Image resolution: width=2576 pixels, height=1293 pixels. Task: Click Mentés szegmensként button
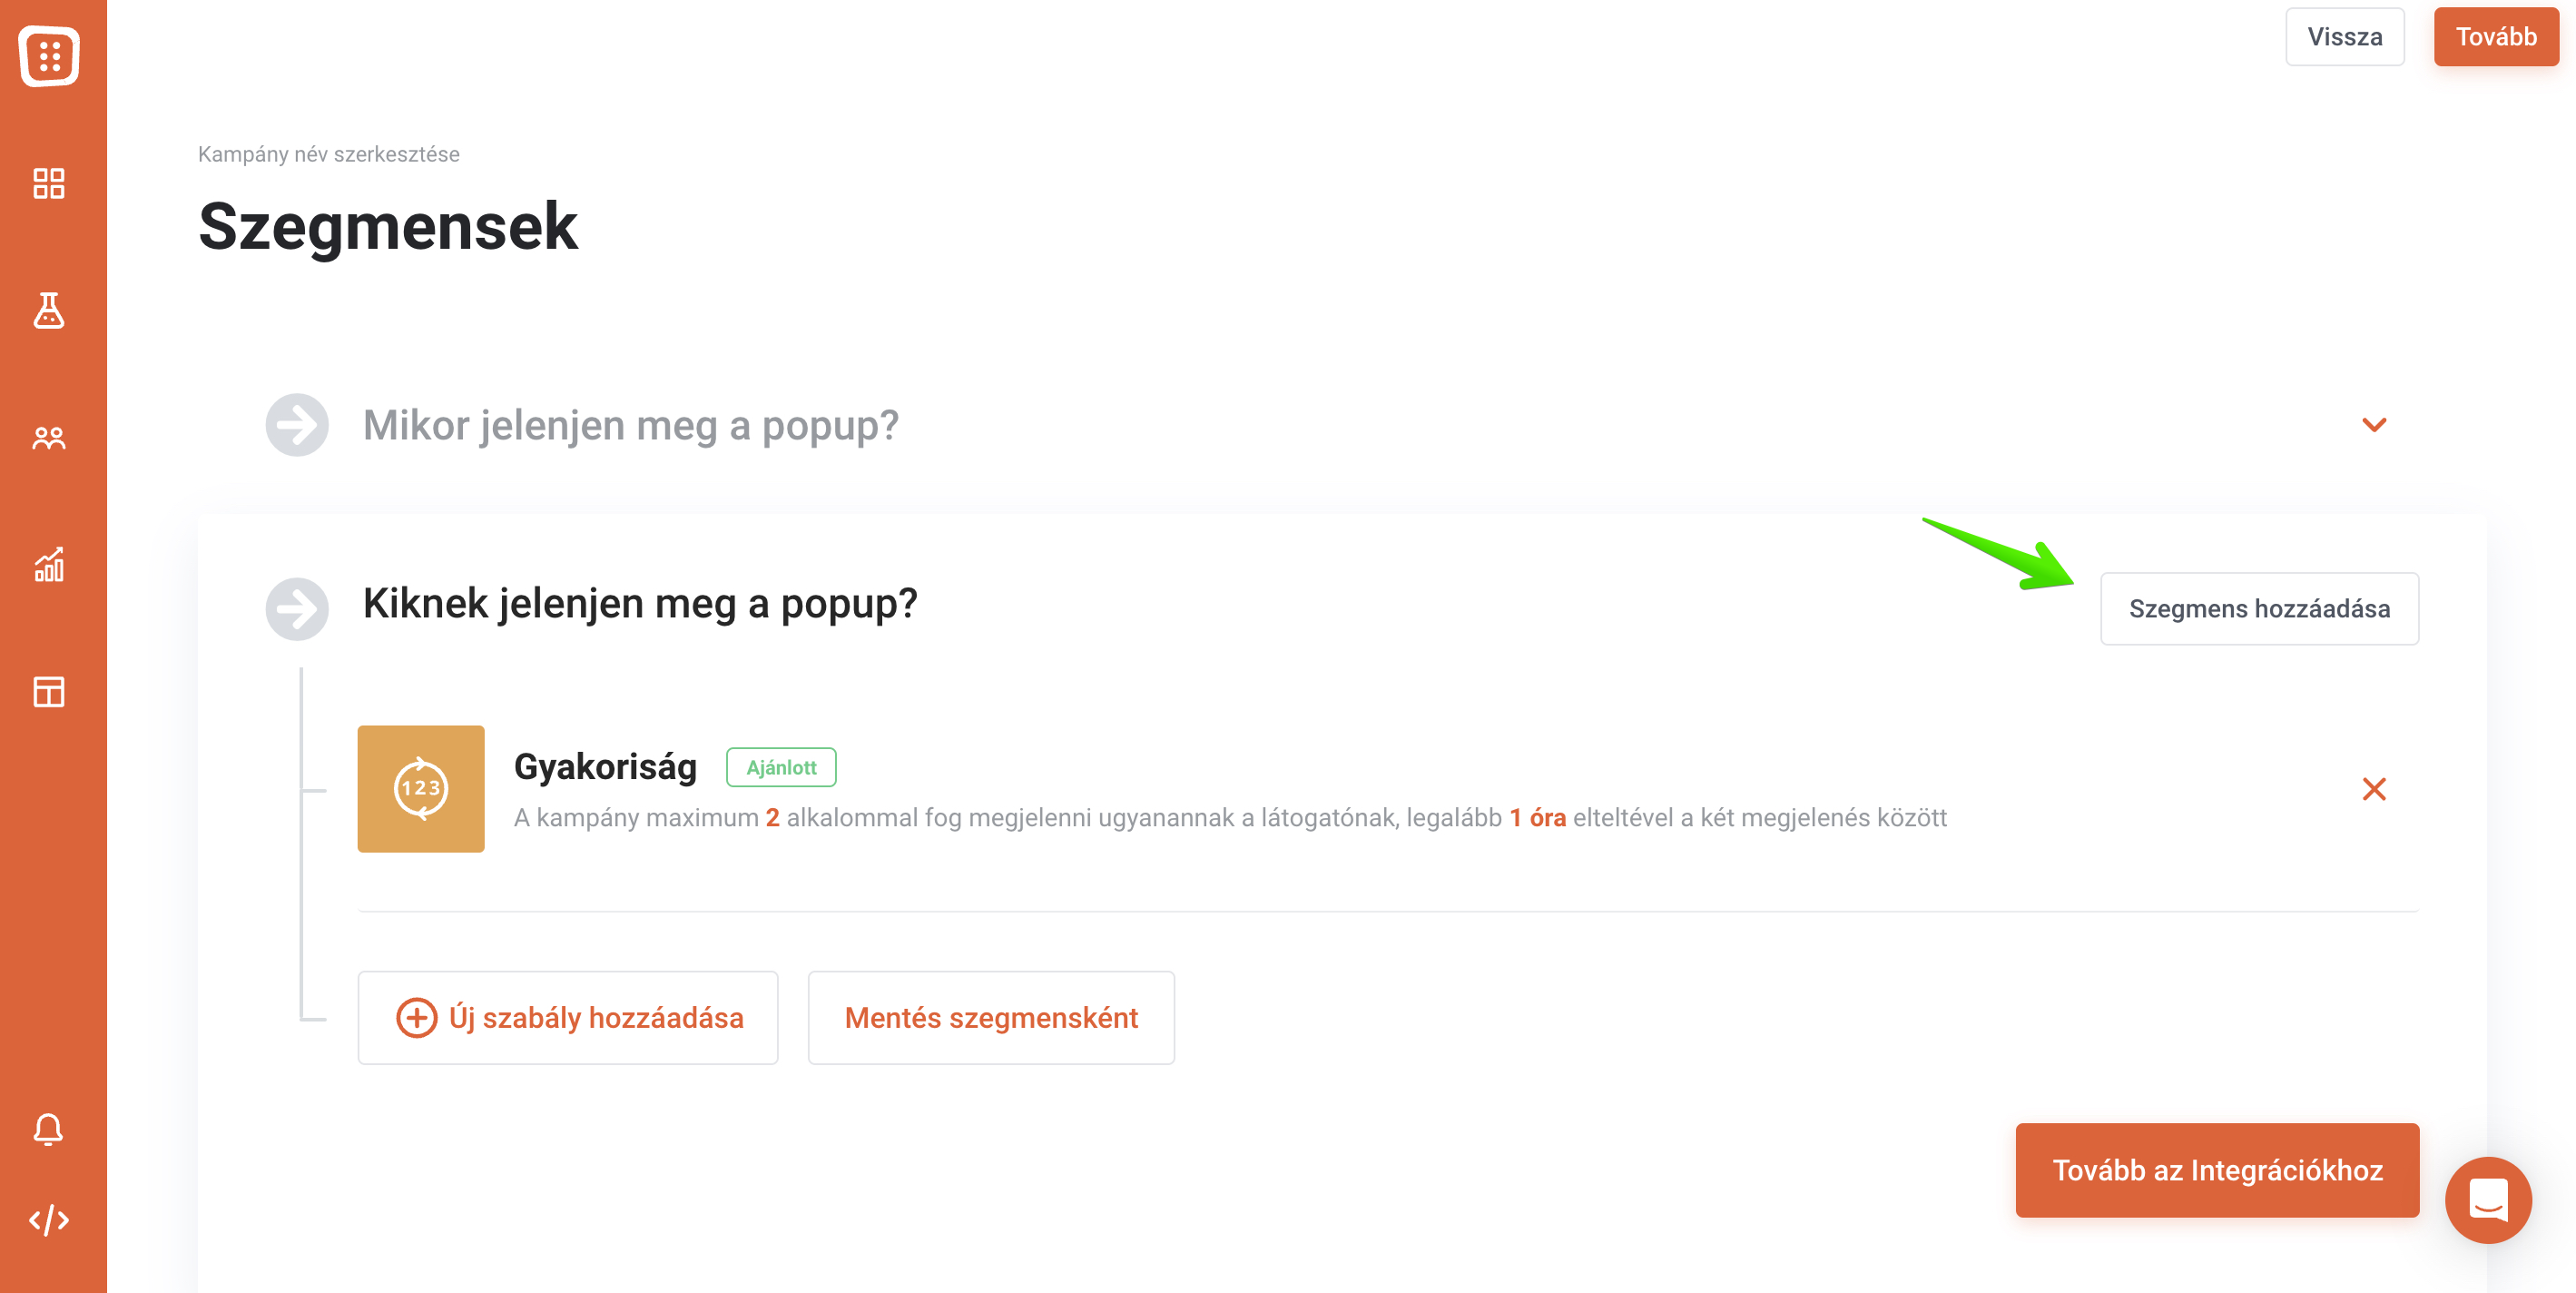[x=991, y=1018]
